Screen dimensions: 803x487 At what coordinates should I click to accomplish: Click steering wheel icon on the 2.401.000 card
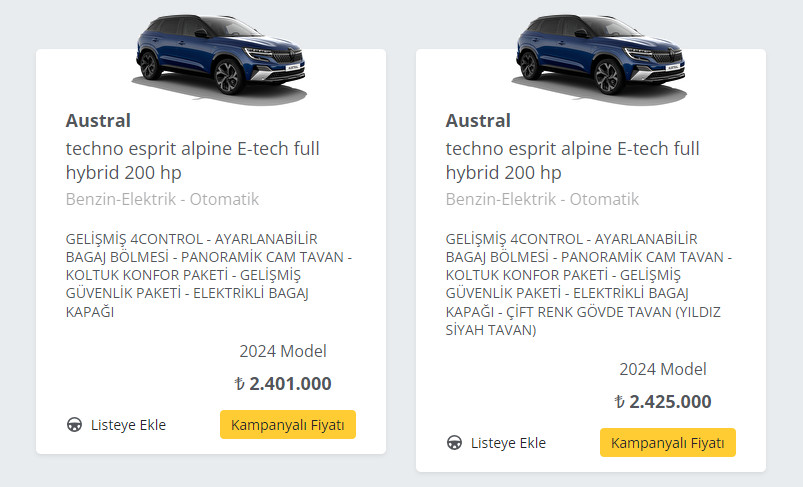click(74, 425)
